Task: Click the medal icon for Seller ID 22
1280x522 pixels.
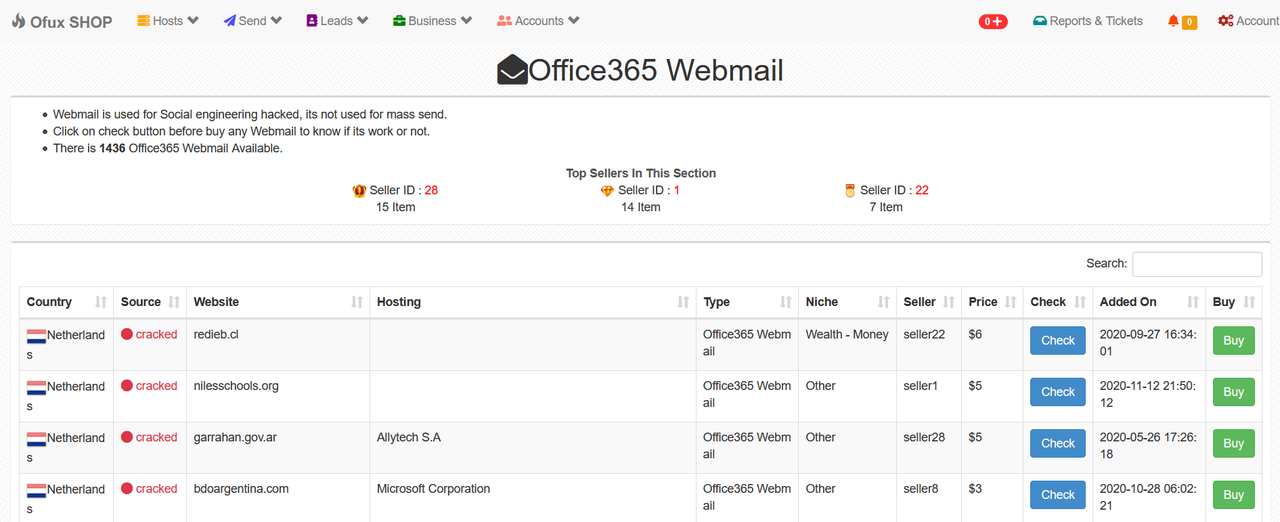Action: (x=850, y=190)
